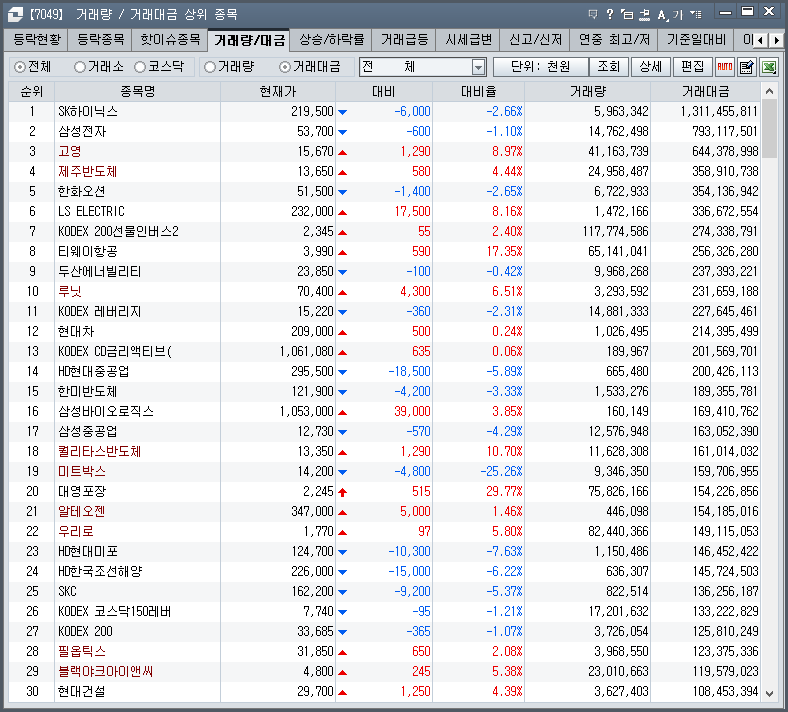Click the down arrow icon in the 삼성전자 row
Screen dimensions: 788x712
343,132
